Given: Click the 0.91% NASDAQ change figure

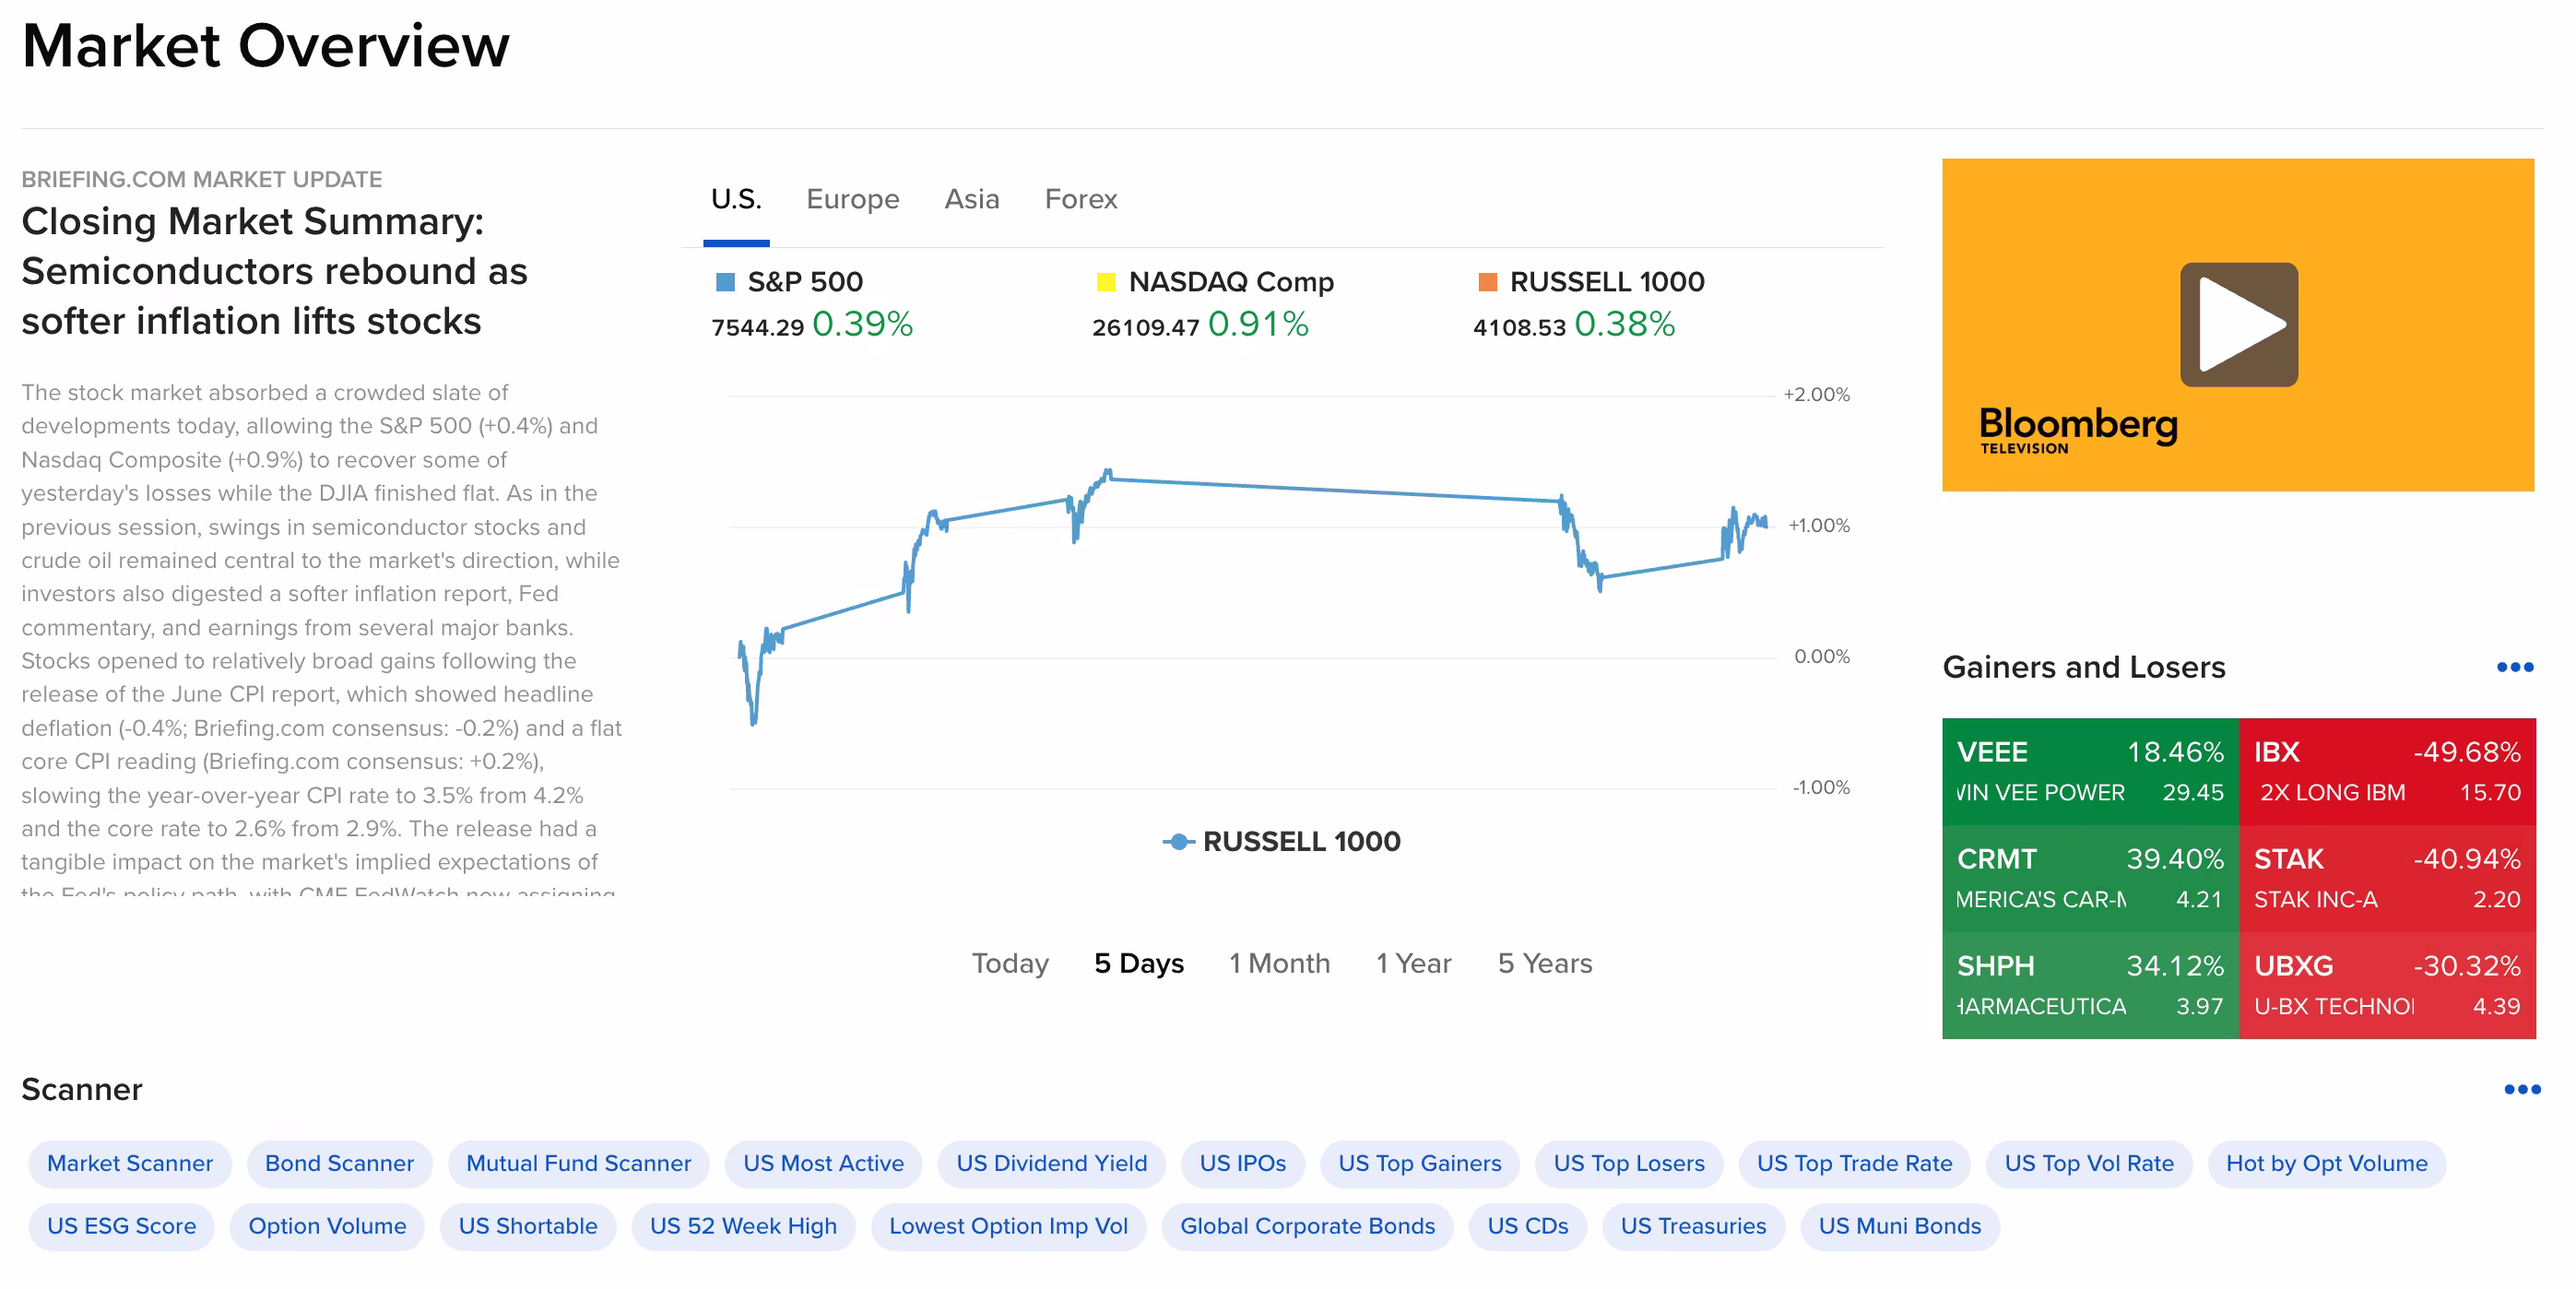Looking at the screenshot, I should 1258,324.
